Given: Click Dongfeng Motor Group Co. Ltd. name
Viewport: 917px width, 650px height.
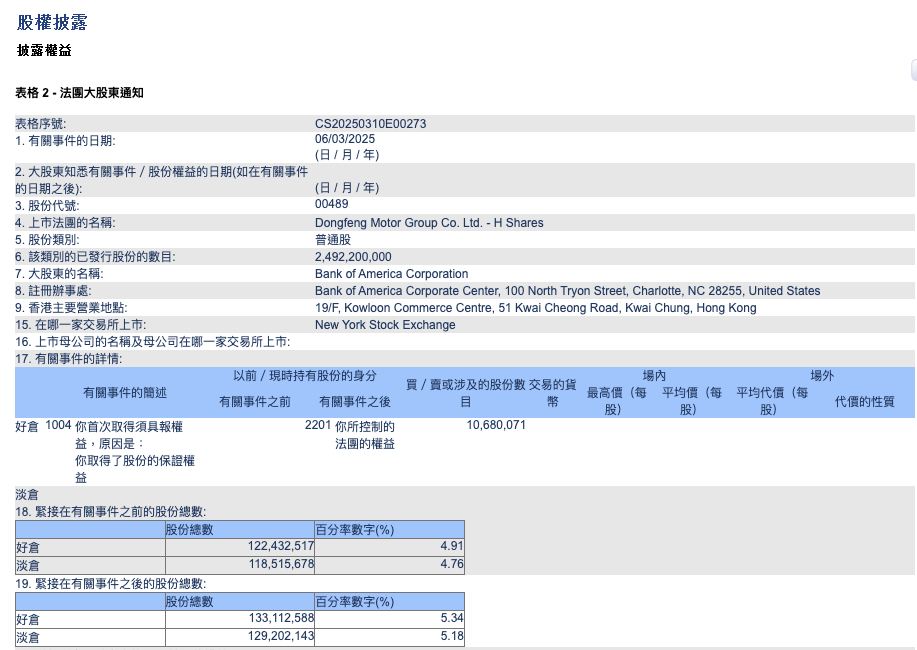Looking at the screenshot, I should (x=429, y=223).
